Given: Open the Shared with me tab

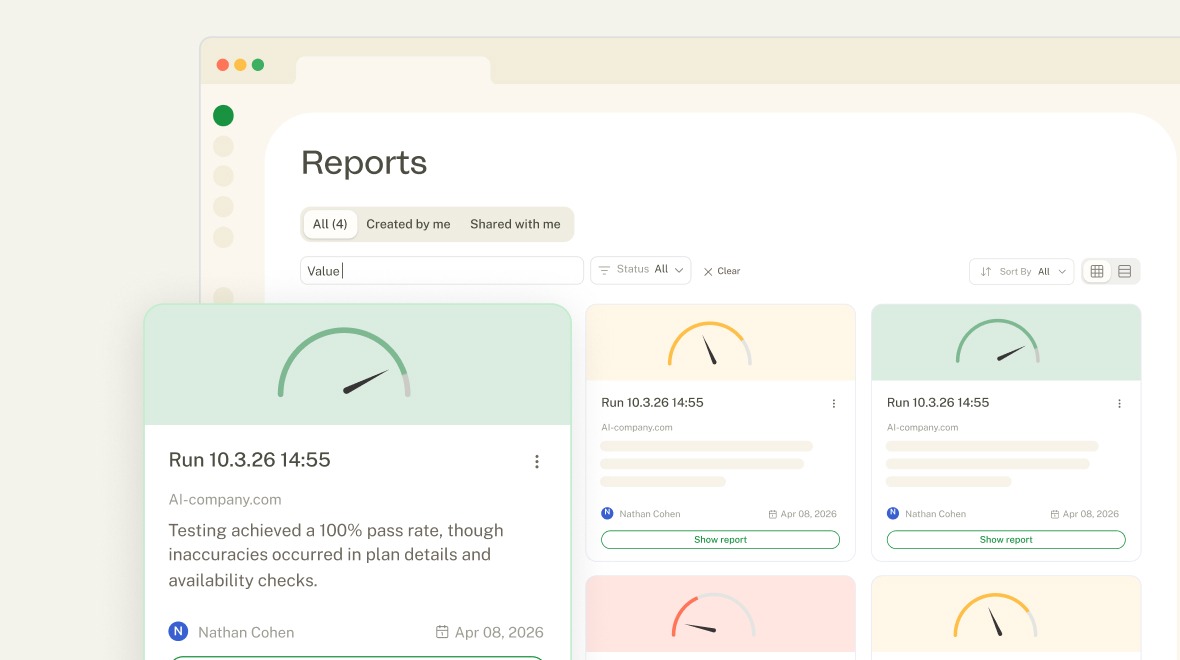Looking at the screenshot, I should pyautogui.click(x=515, y=224).
